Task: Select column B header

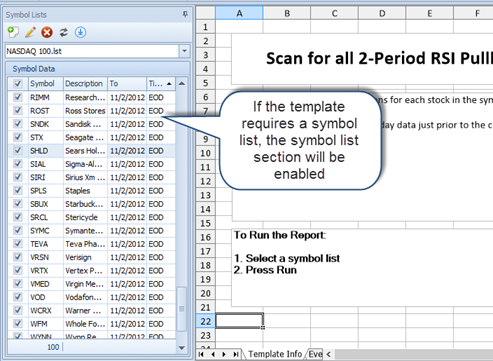Action: coord(287,13)
